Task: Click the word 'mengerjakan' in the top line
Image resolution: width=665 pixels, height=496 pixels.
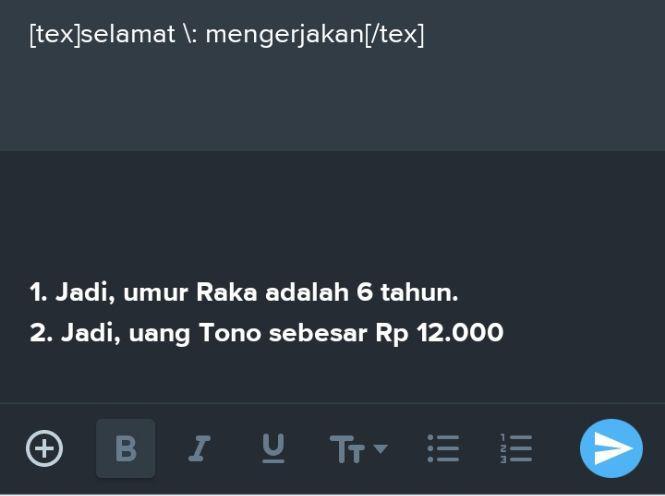Action: (x=285, y=35)
